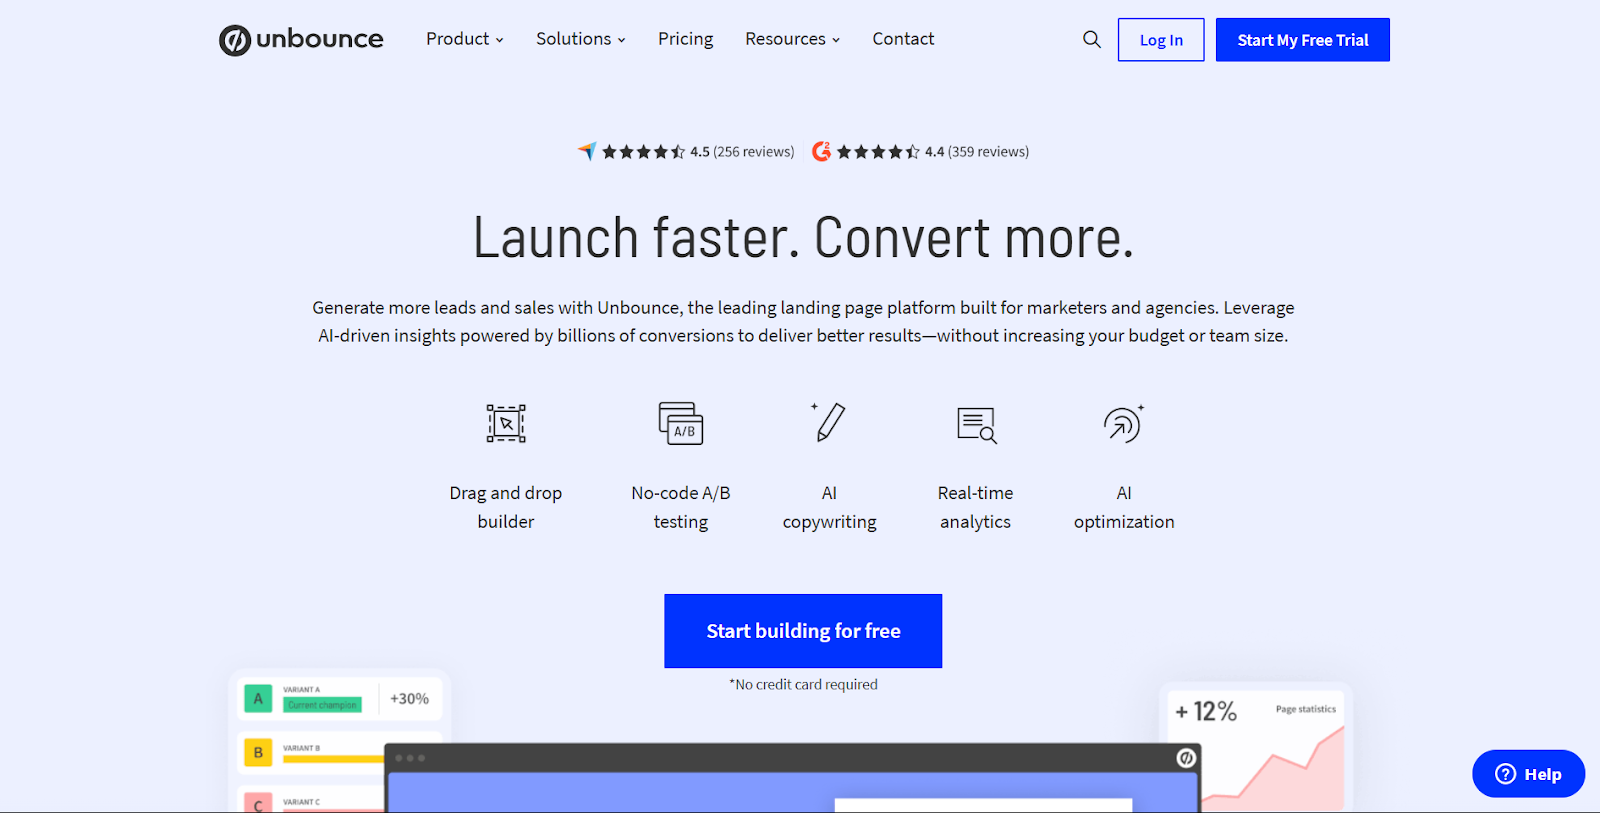This screenshot has height=813, width=1600.
Task: Click the 'No-code A/B testing' label
Action: 681,507
